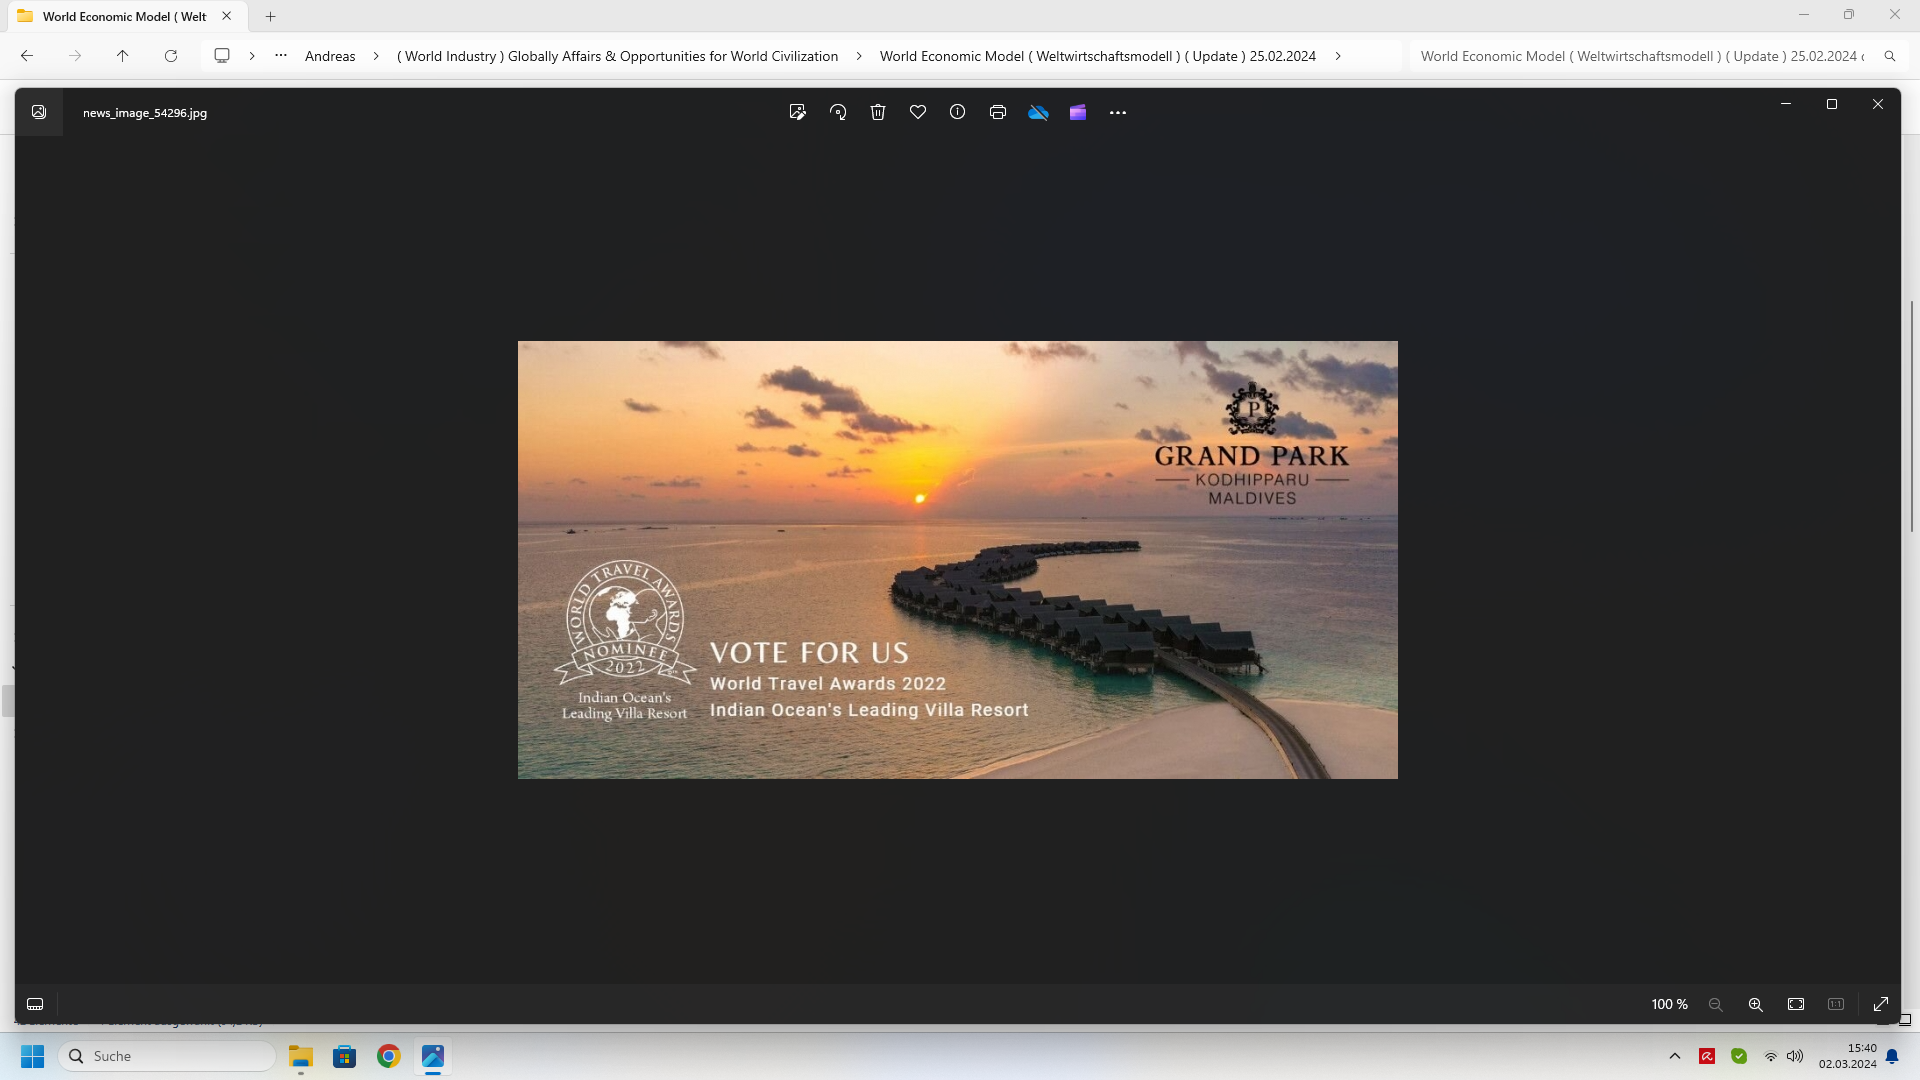Open File Explorer from the taskbar

[301, 1056]
